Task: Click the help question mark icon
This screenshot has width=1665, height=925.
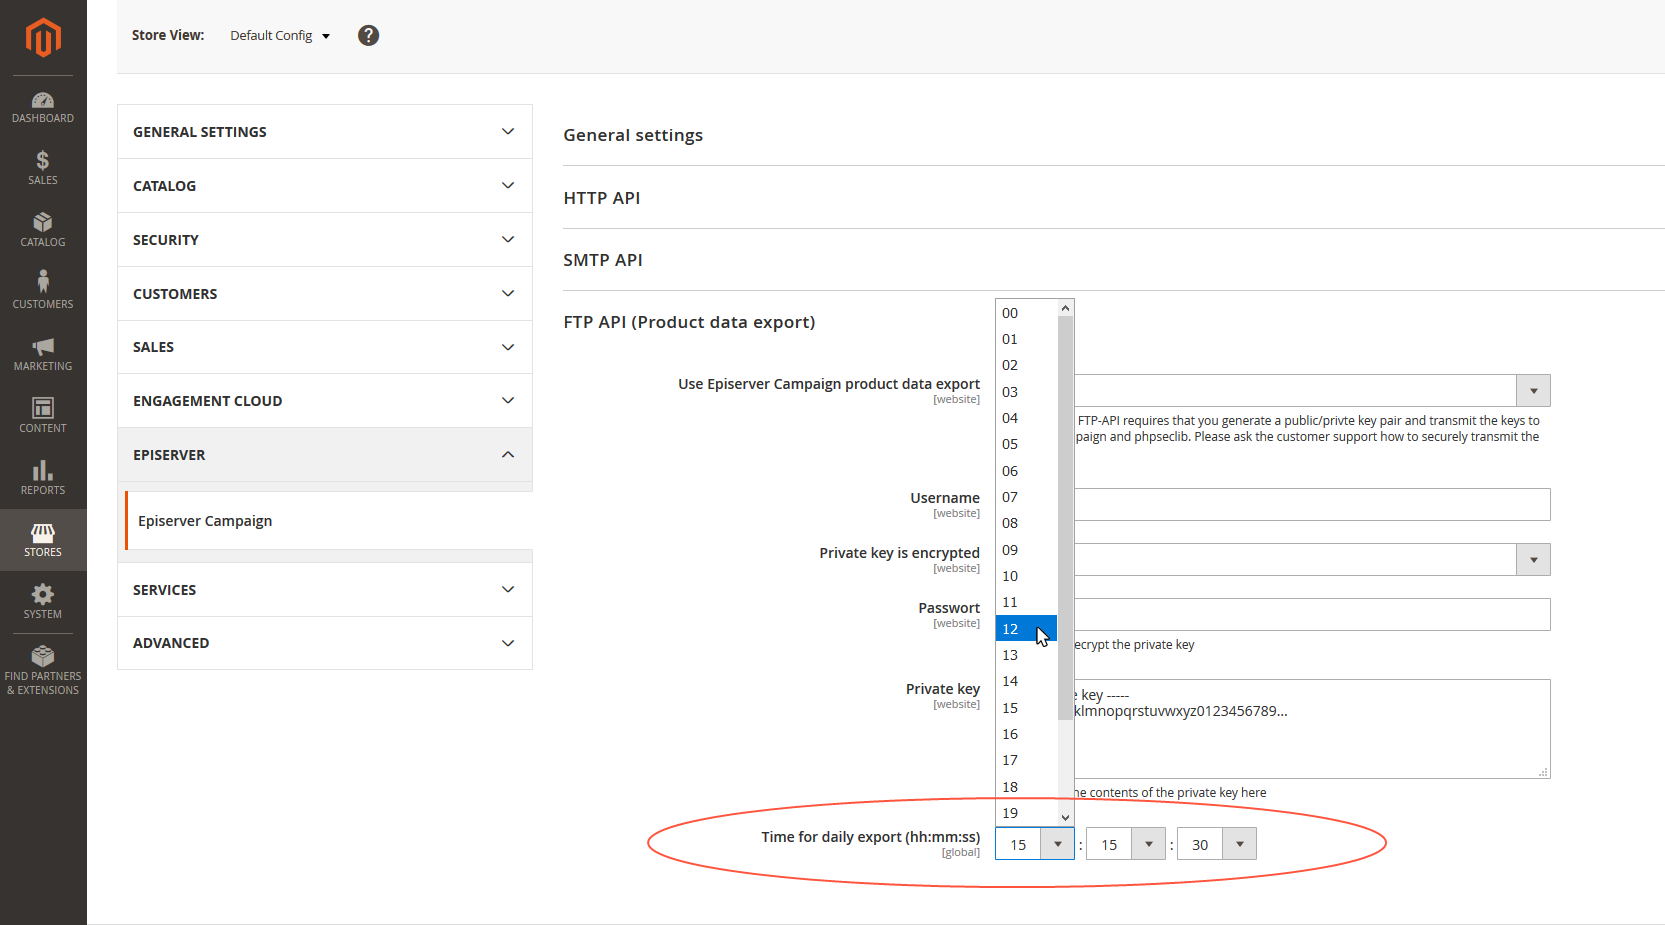Action: click(369, 35)
